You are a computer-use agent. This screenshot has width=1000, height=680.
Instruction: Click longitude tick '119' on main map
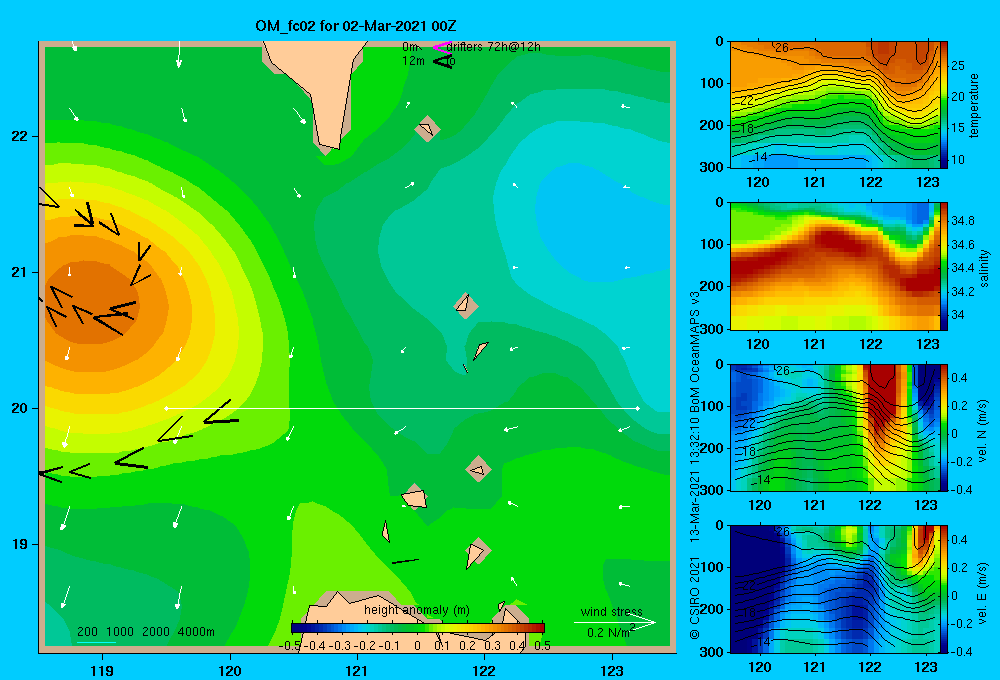tap(102, 670)
